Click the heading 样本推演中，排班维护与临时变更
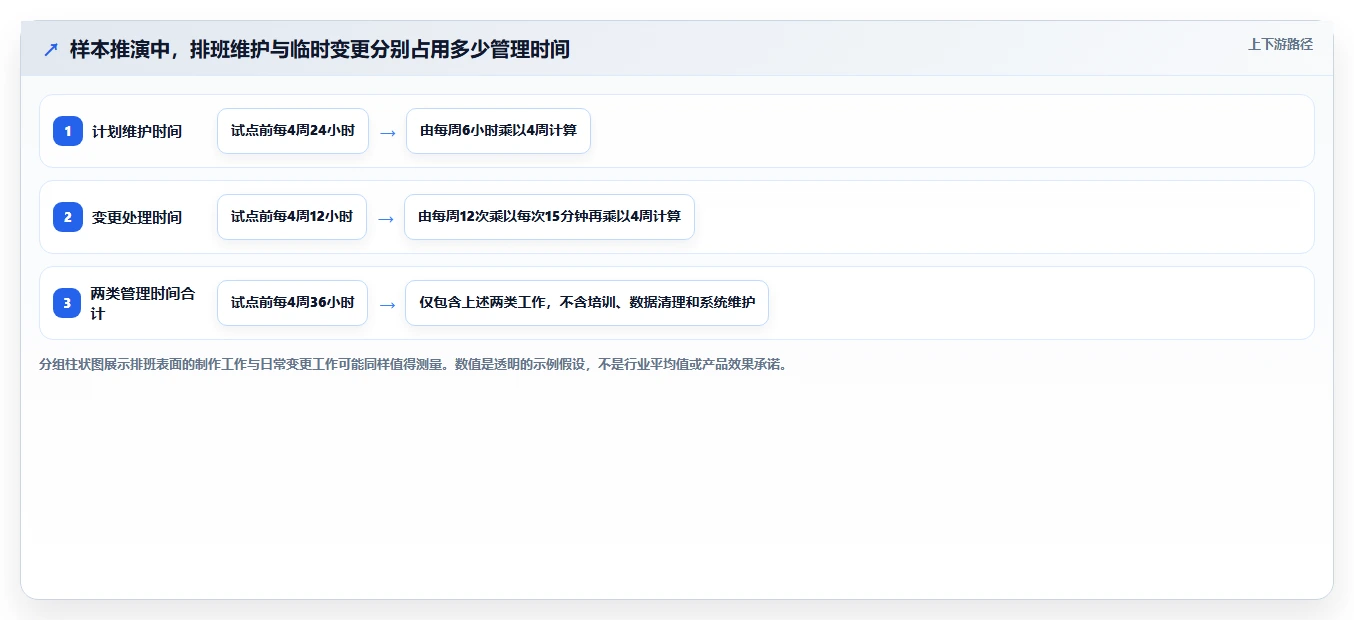Screen dimensions: 1354x620 (320, 49)
